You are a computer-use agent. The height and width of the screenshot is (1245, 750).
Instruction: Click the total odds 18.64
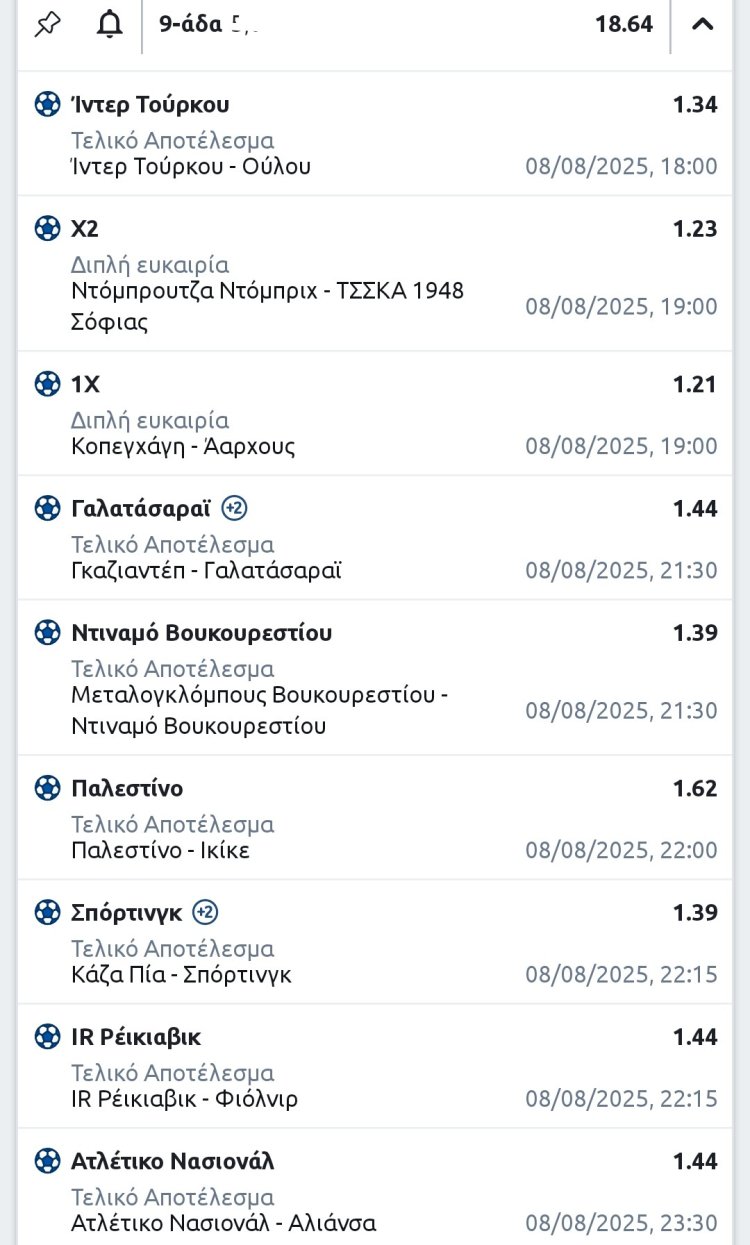pos(624,24)
